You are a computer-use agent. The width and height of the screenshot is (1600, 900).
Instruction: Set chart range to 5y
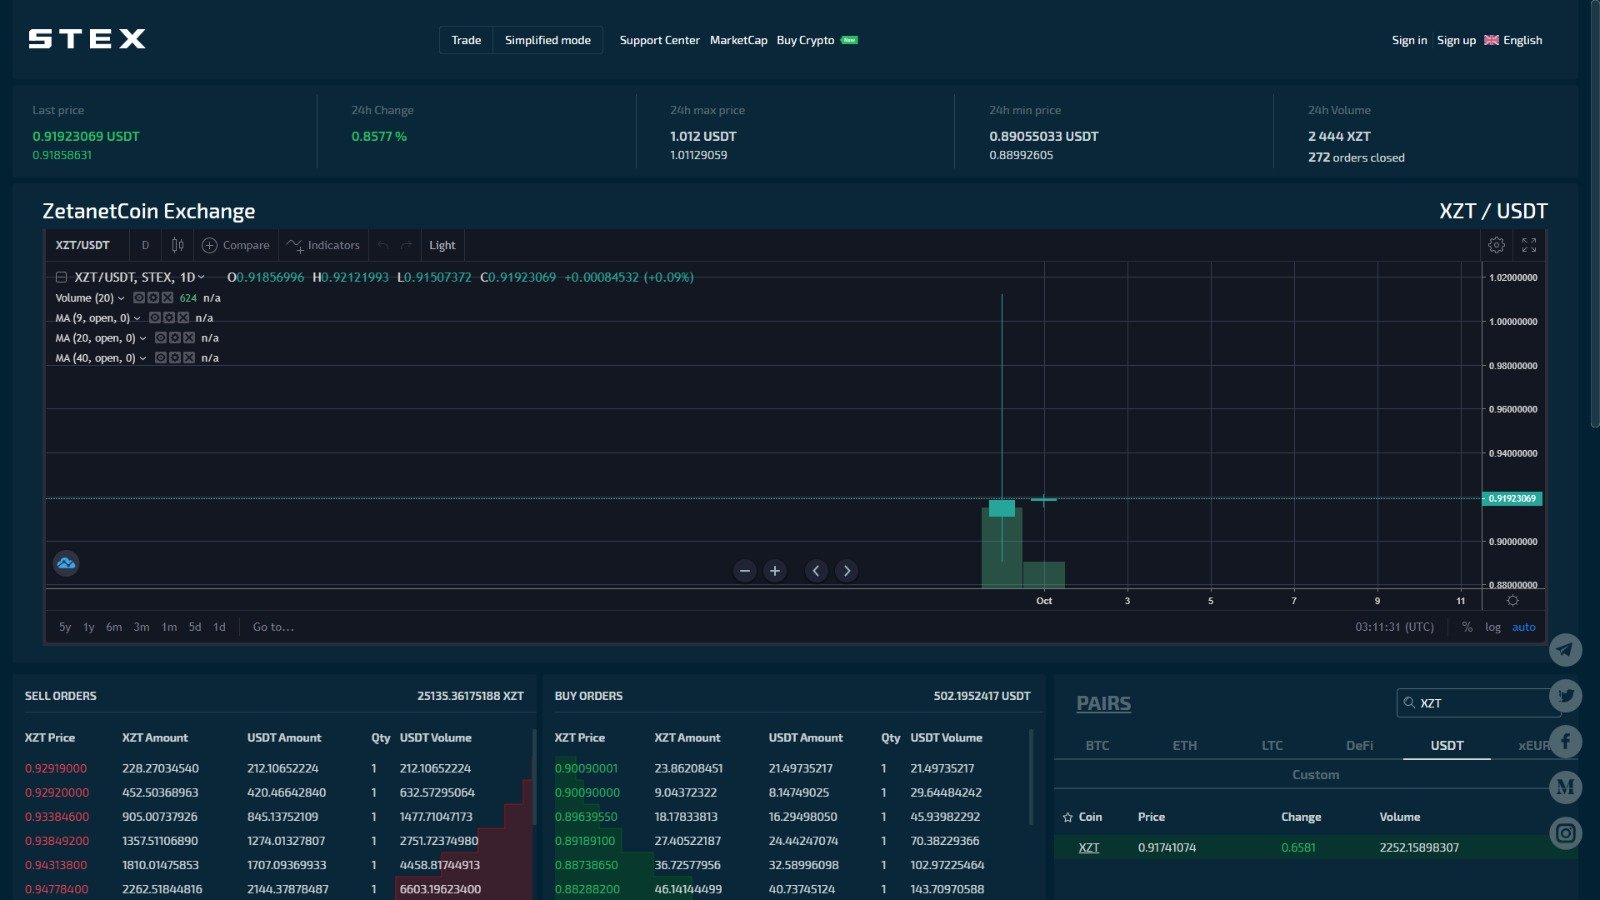tap(65, 627)
